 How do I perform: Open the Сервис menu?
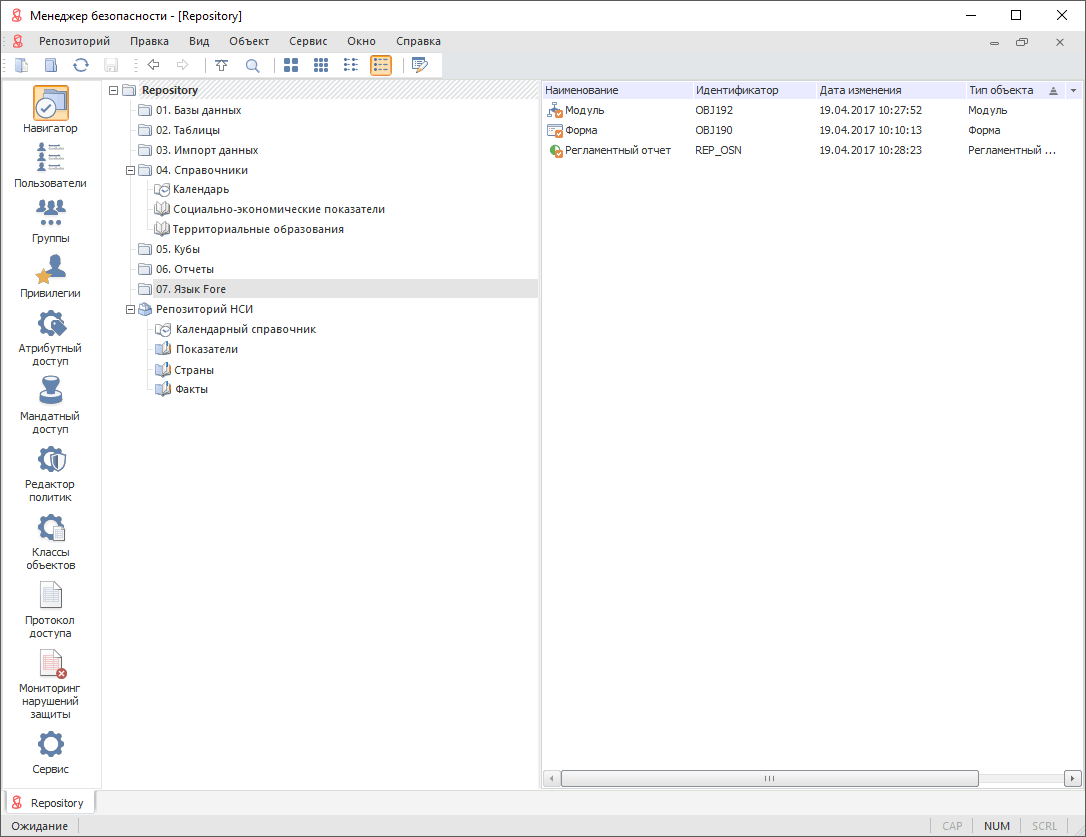[x=308, y=41]
